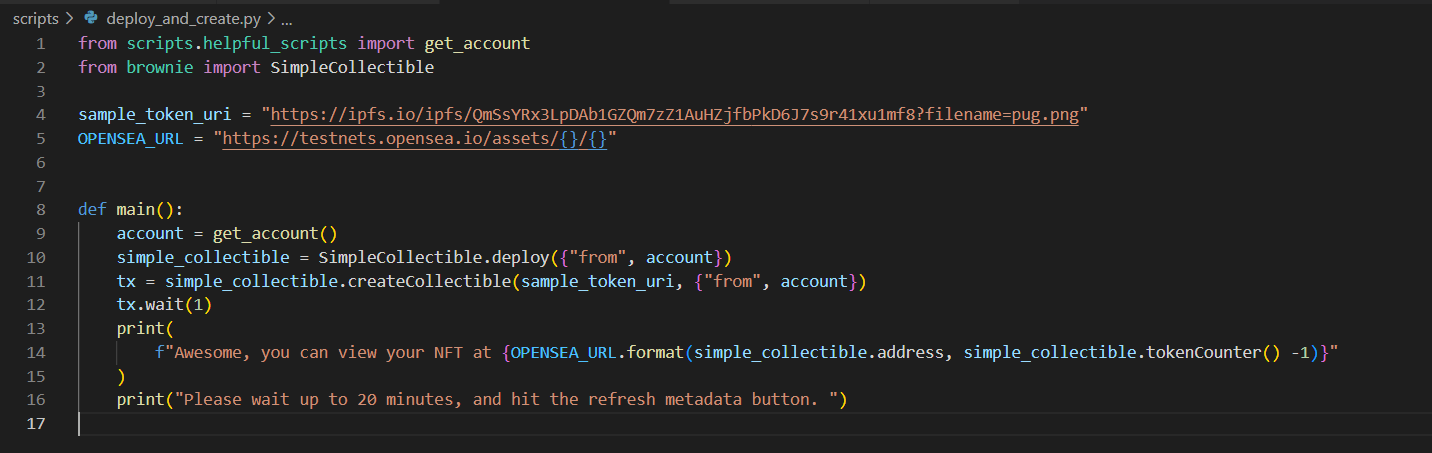The image size is (1432, 453).
Task: Click the Python file icon in breadcrumb
Action: 92,19
